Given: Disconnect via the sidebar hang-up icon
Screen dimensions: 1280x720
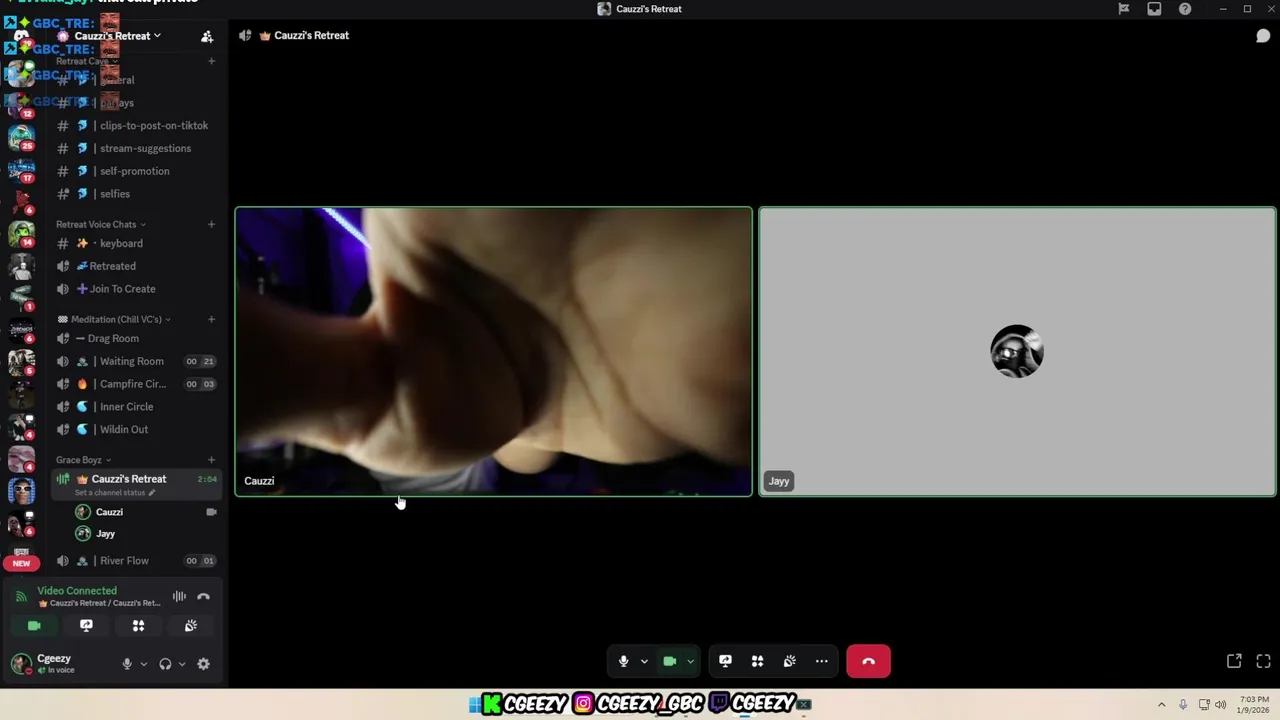Looking at the screenshot, I should (203, 597).
